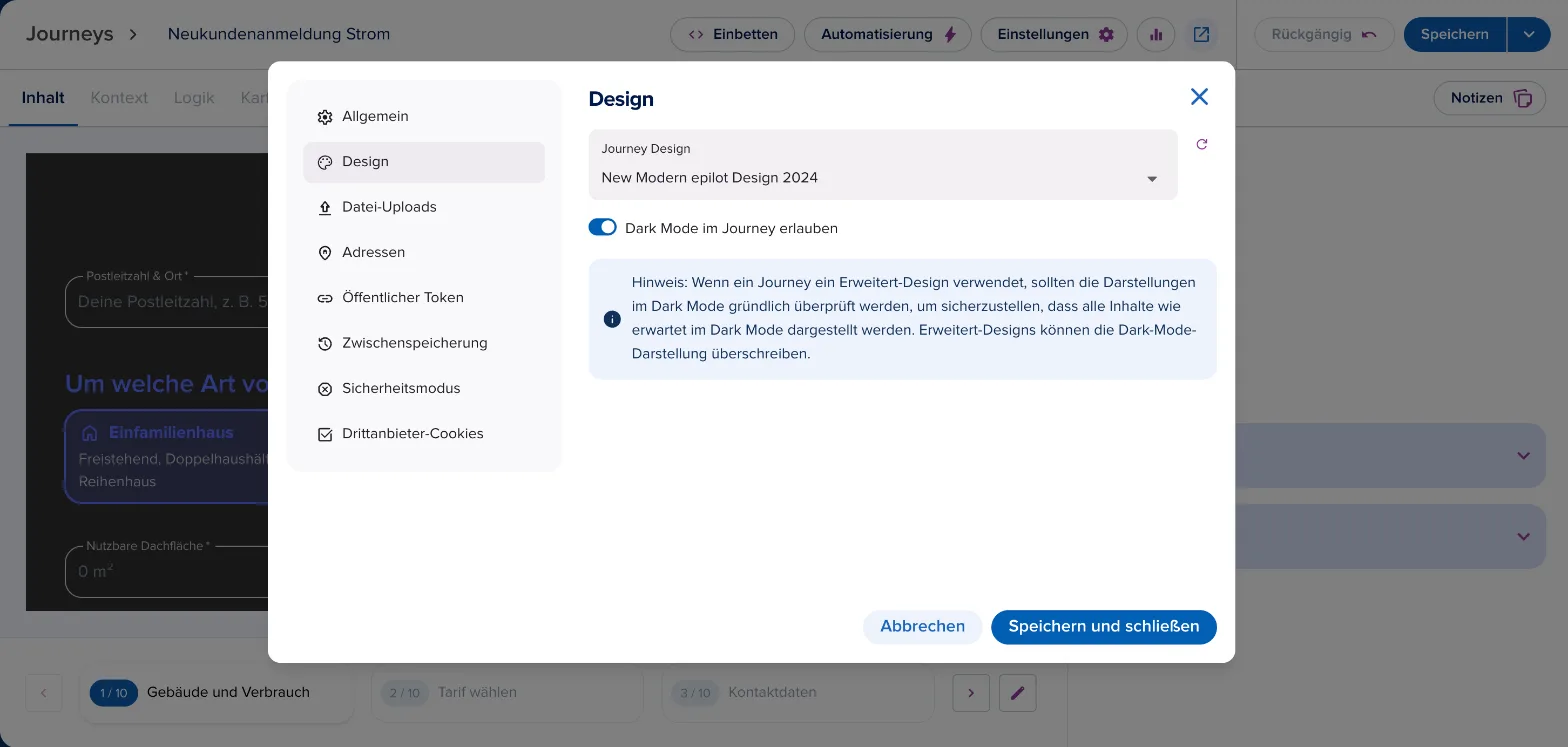Go to next step arrow button
1568x747 pixels.
click(x=971, y=692)
